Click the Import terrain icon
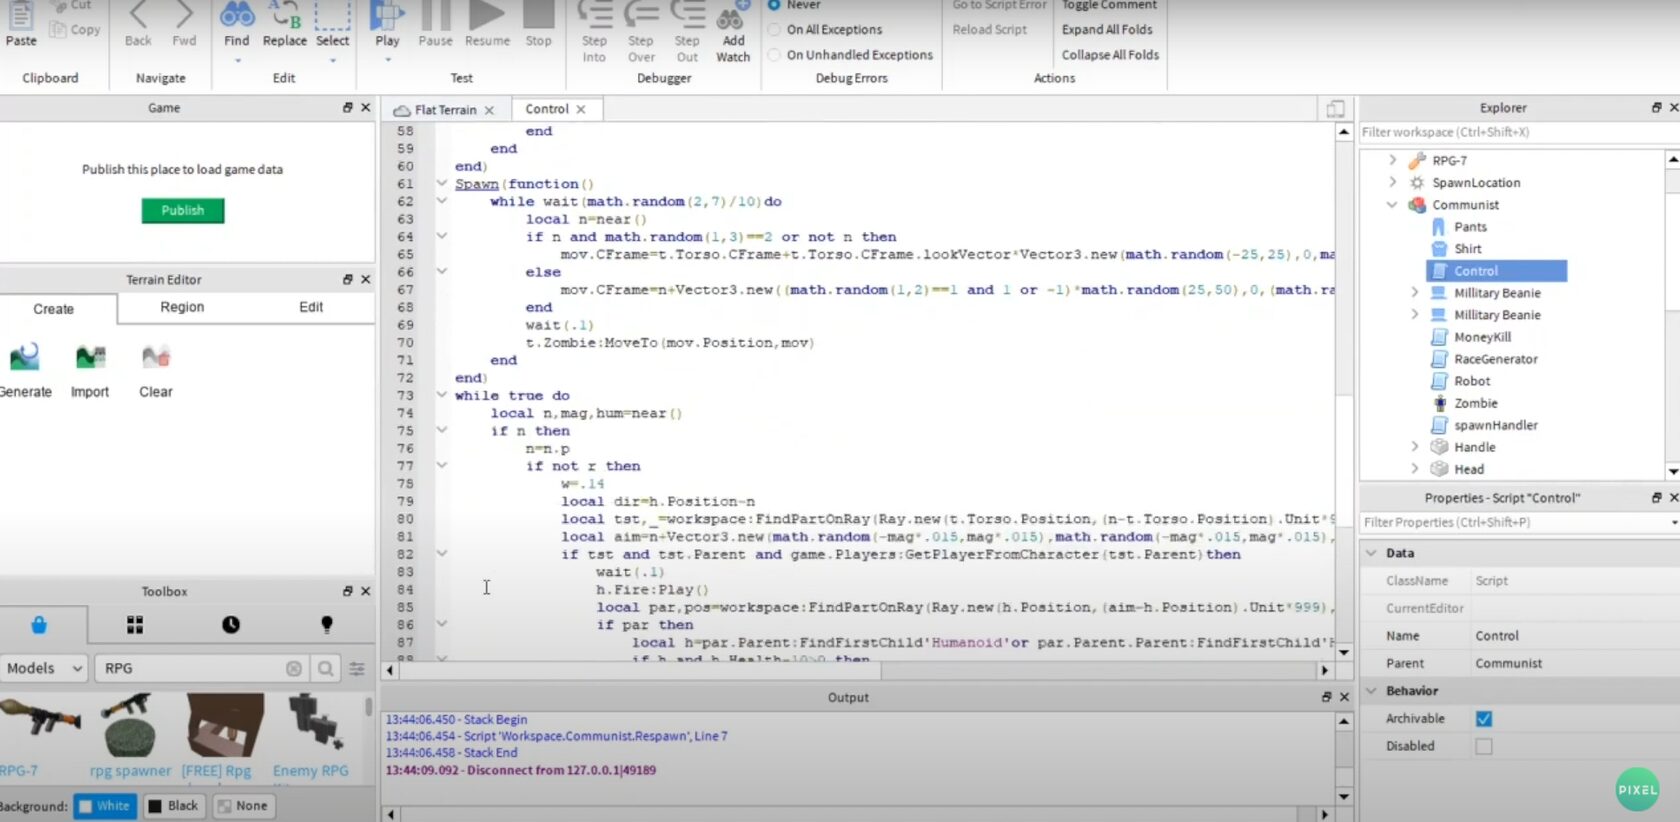 [90, 358]
